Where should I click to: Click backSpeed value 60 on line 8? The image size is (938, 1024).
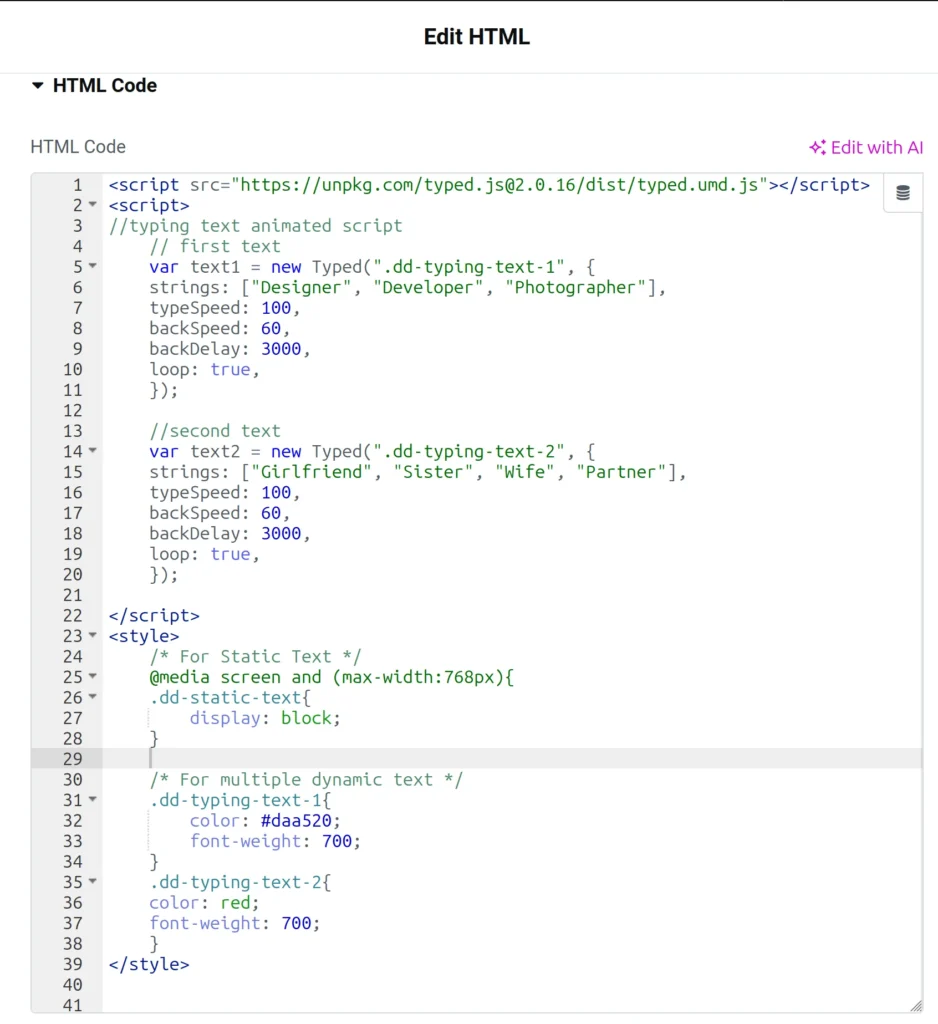click(270, 328)
